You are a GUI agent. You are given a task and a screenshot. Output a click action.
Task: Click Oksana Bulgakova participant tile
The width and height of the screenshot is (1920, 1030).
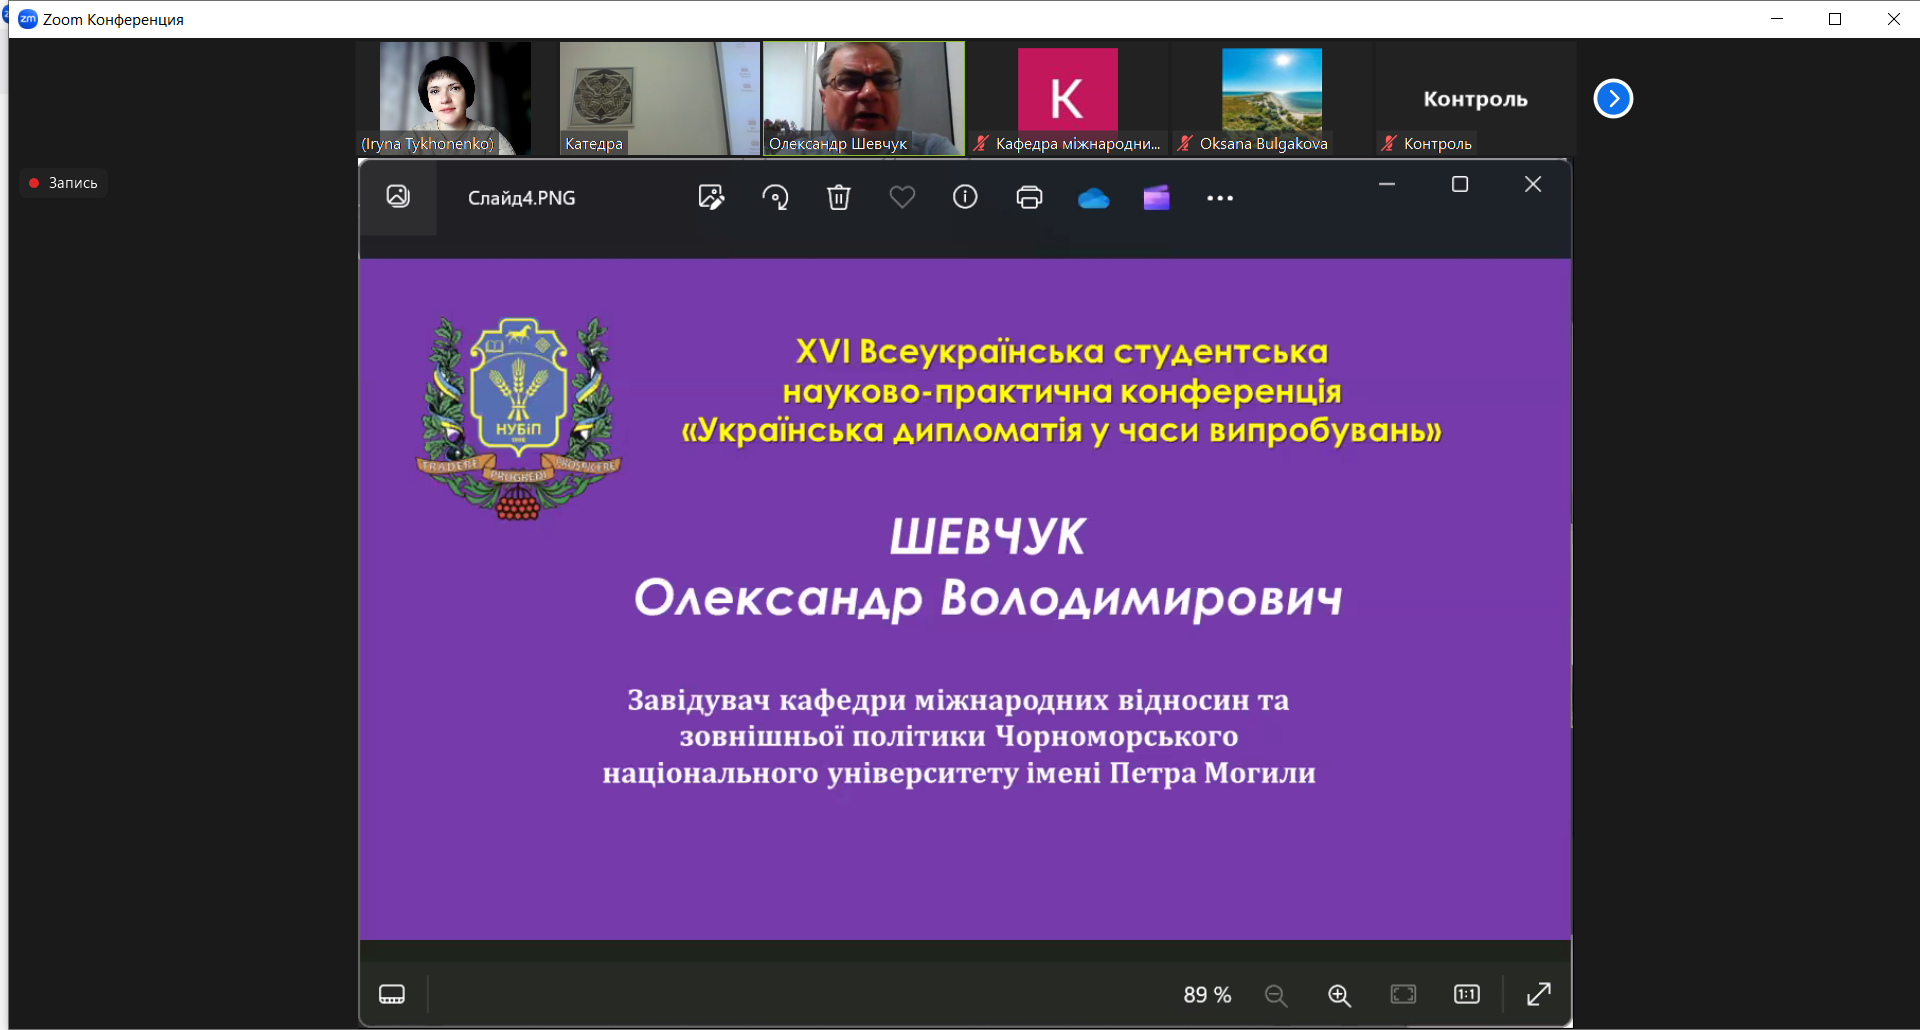point(1272,98)
